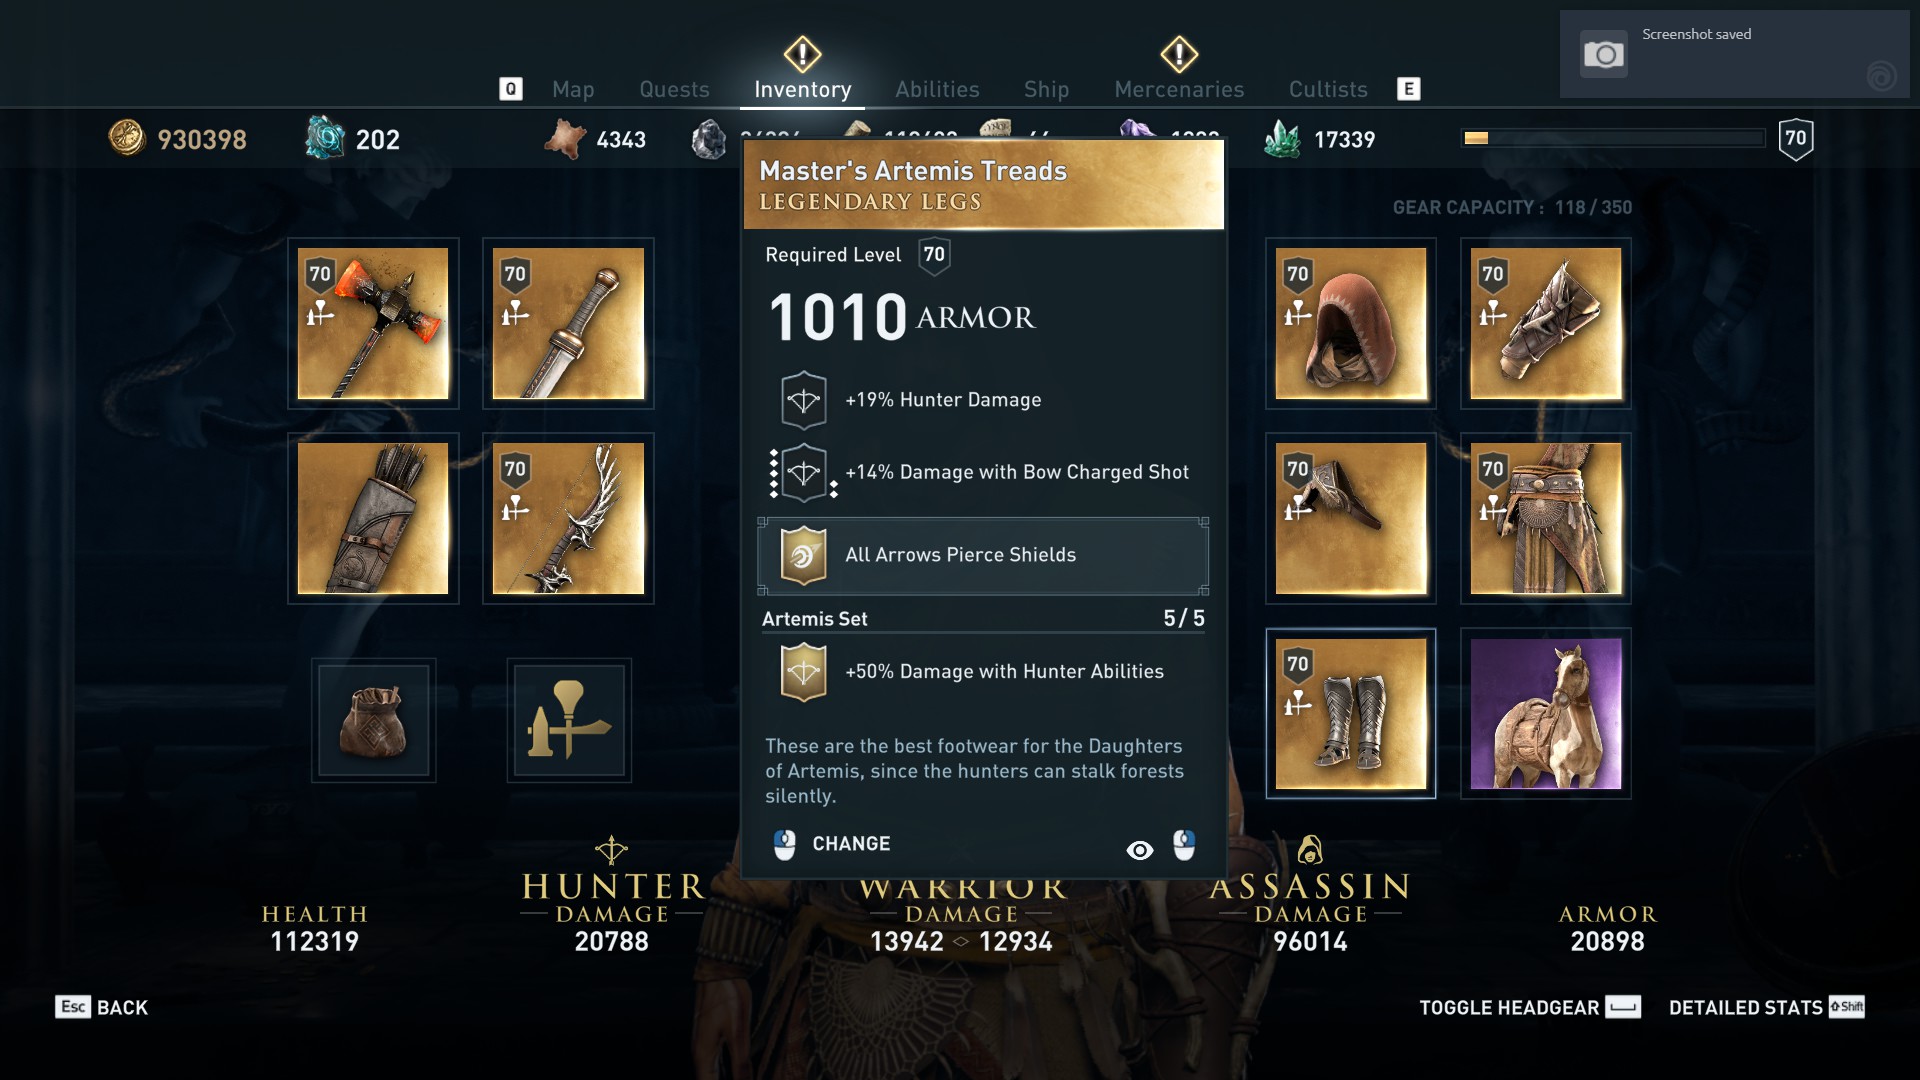The image size is (1920, 1080).
Task: Click Change to swap leg armor
Action: 832,844
